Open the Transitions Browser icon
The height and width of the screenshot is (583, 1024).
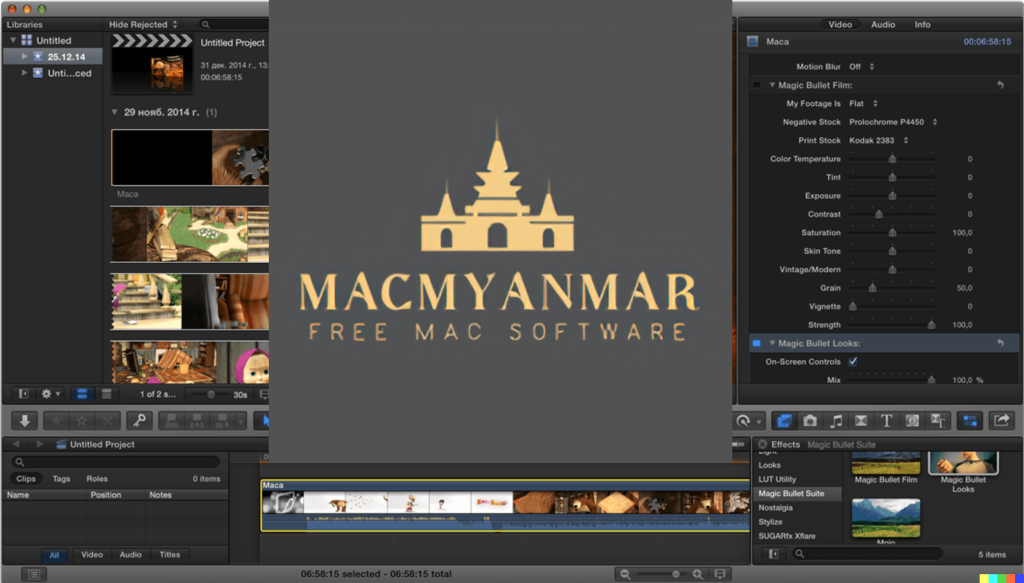click(861, 421)
